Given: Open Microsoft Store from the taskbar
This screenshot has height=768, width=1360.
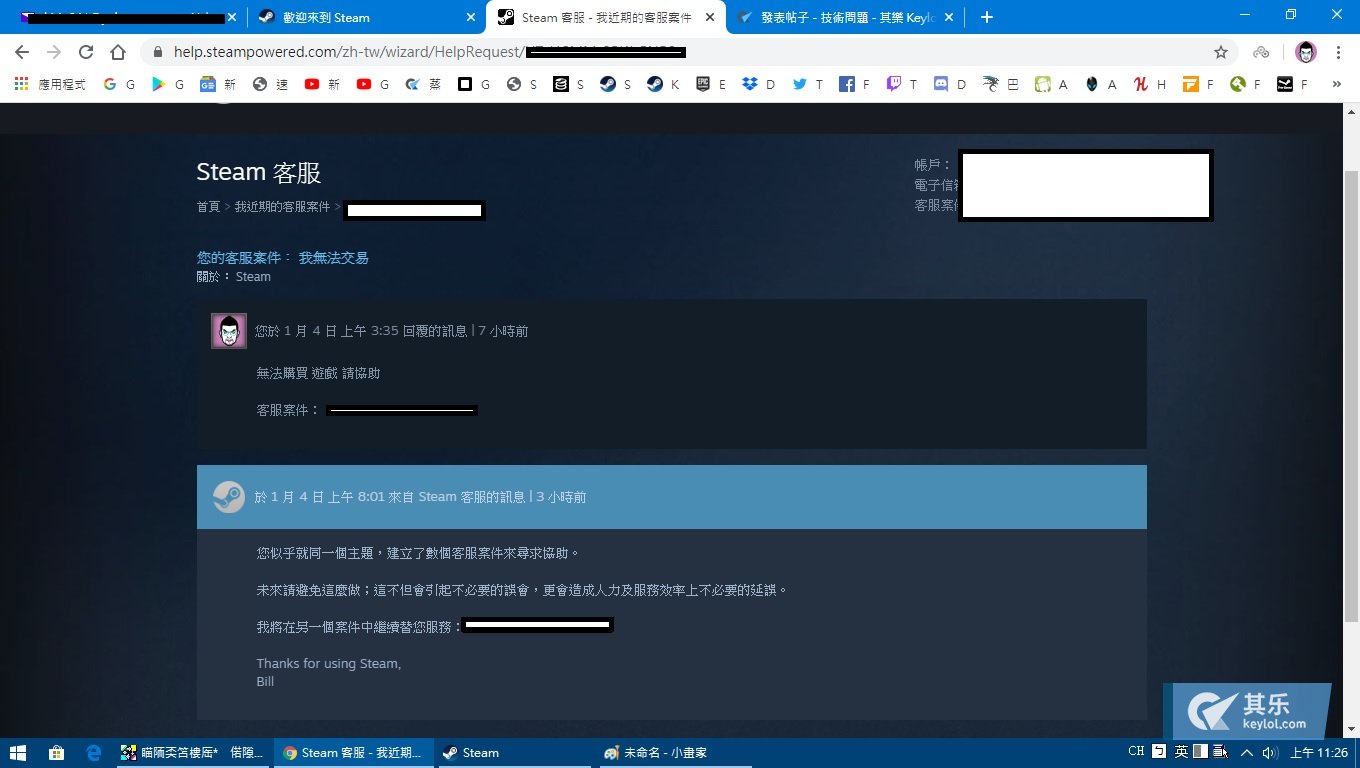Looking at the screenshot, I should click(56, 753).
